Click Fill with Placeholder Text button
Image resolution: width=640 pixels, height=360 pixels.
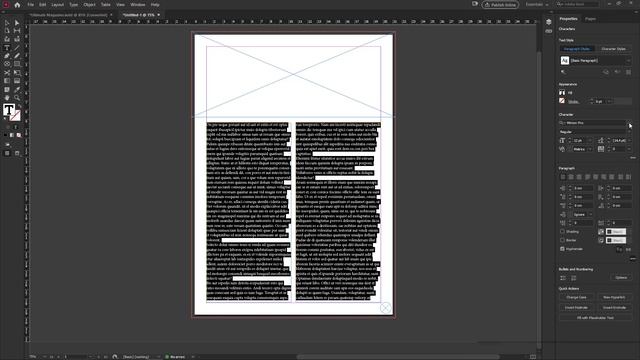[x=595, y=318]
